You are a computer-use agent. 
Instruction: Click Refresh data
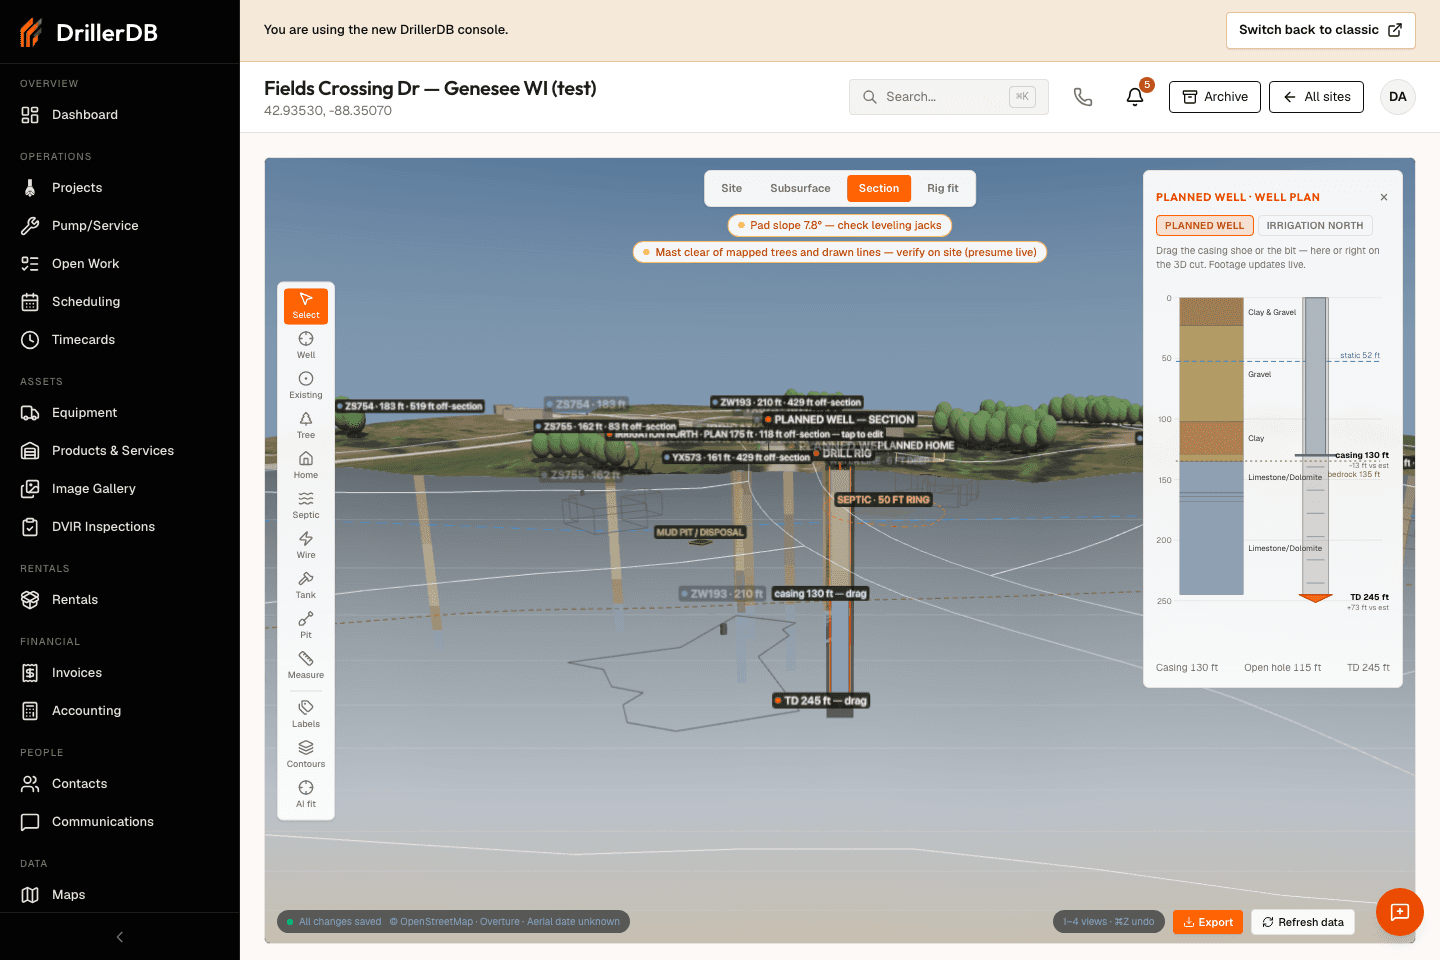point(1303,922)
